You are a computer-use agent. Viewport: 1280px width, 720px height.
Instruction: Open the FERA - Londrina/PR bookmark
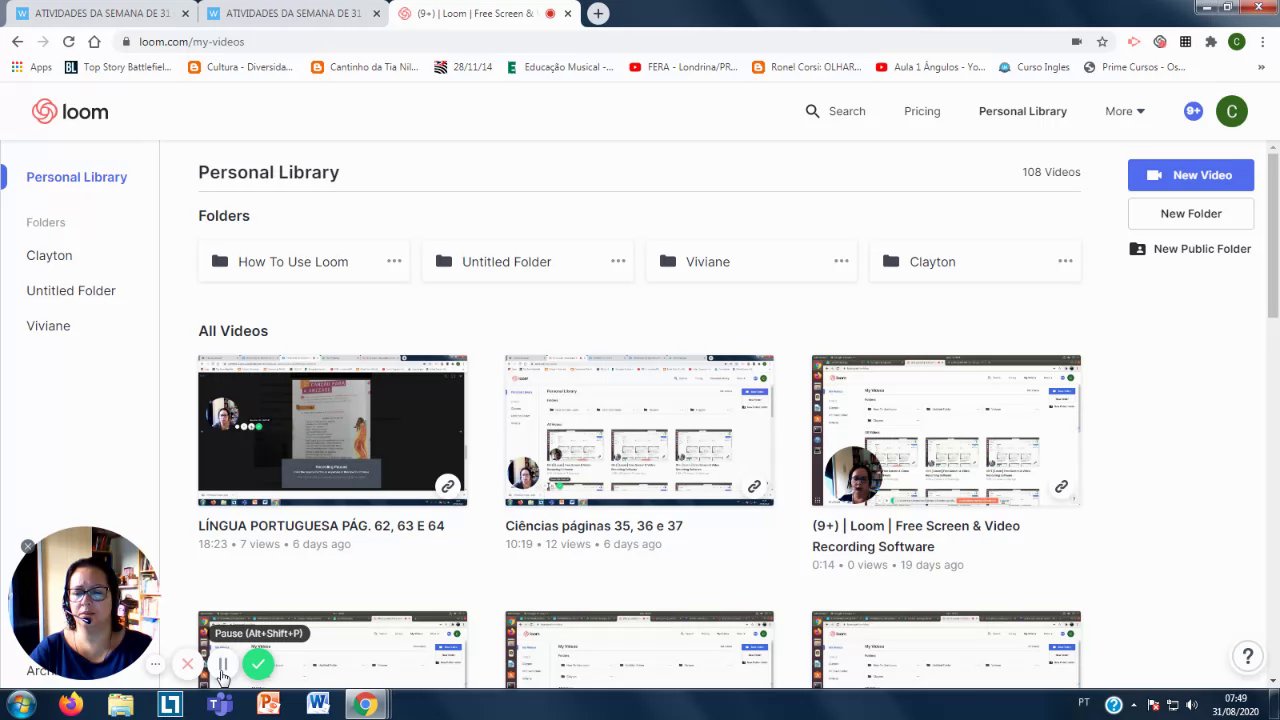(683, 67)
